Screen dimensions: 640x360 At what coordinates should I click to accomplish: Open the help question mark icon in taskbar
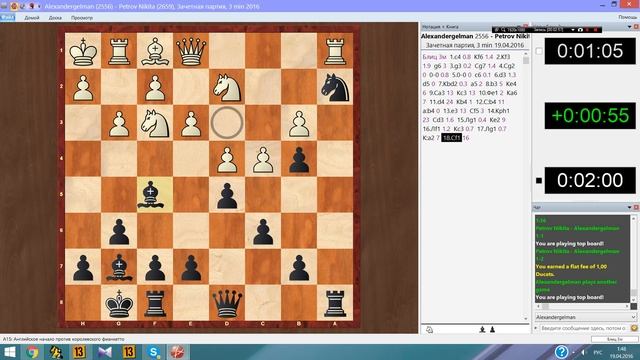(561, 351)
